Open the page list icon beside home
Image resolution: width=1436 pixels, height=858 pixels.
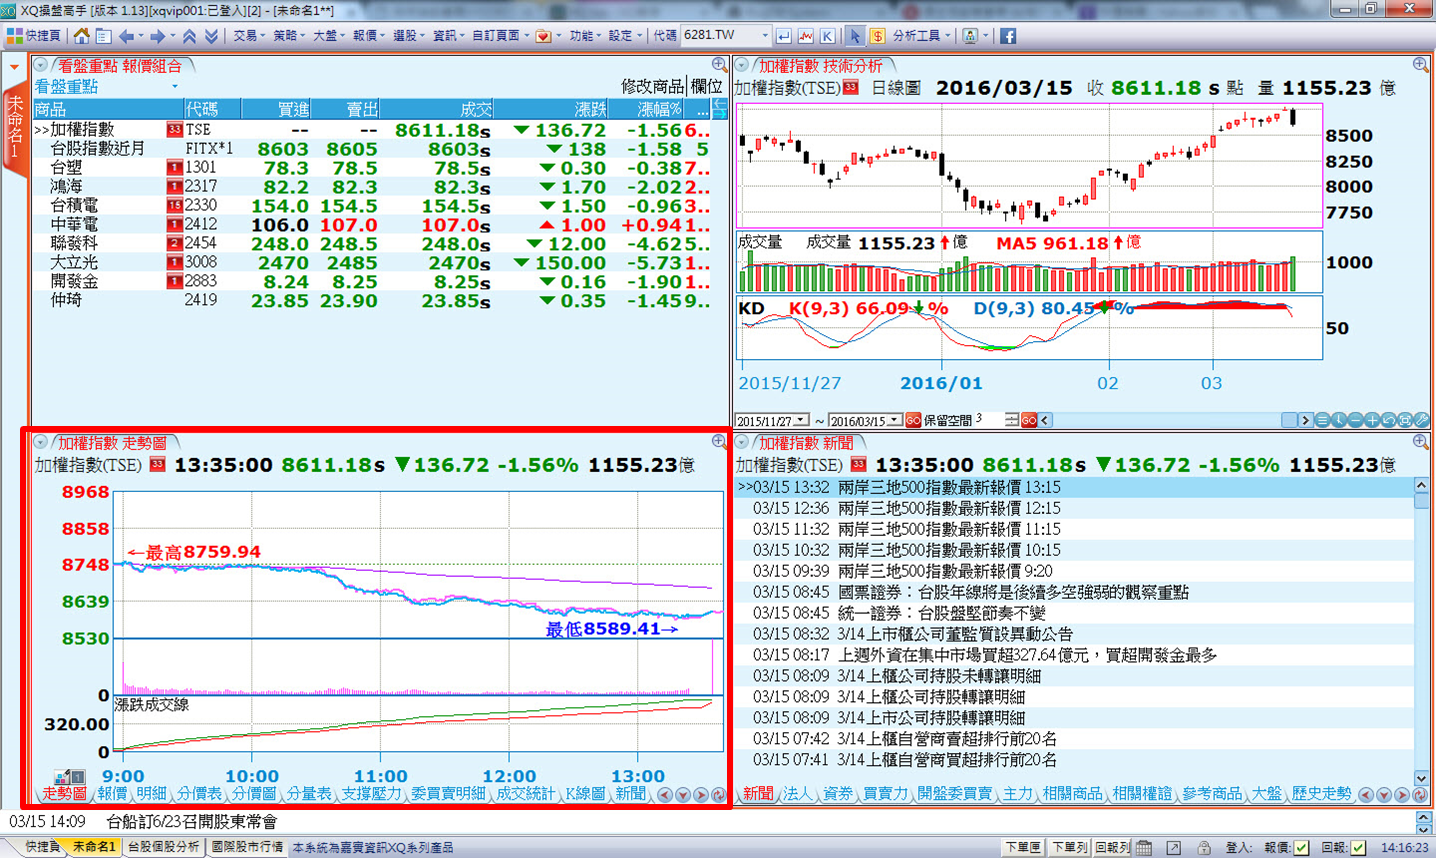pyautogui.click(x=102, y=36)
